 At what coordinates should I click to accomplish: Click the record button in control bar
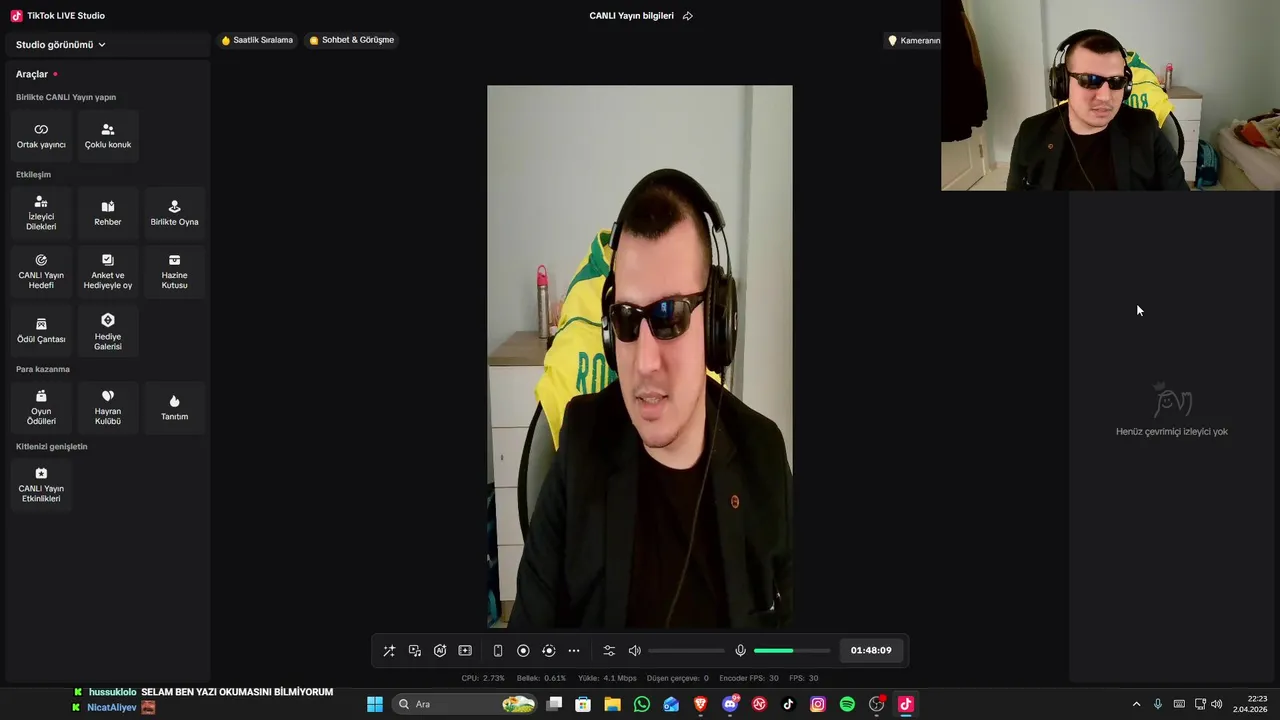click(x=523, y=651)
